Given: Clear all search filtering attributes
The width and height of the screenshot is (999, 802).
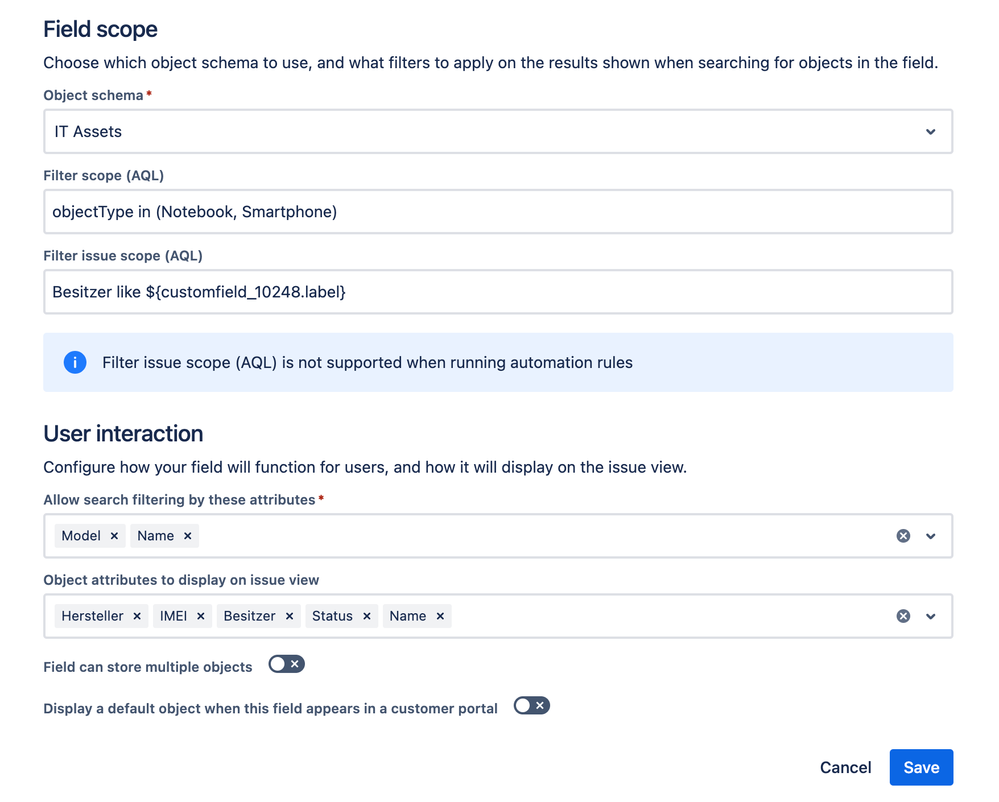Looking at the screenshot, I should coord(903,535).
